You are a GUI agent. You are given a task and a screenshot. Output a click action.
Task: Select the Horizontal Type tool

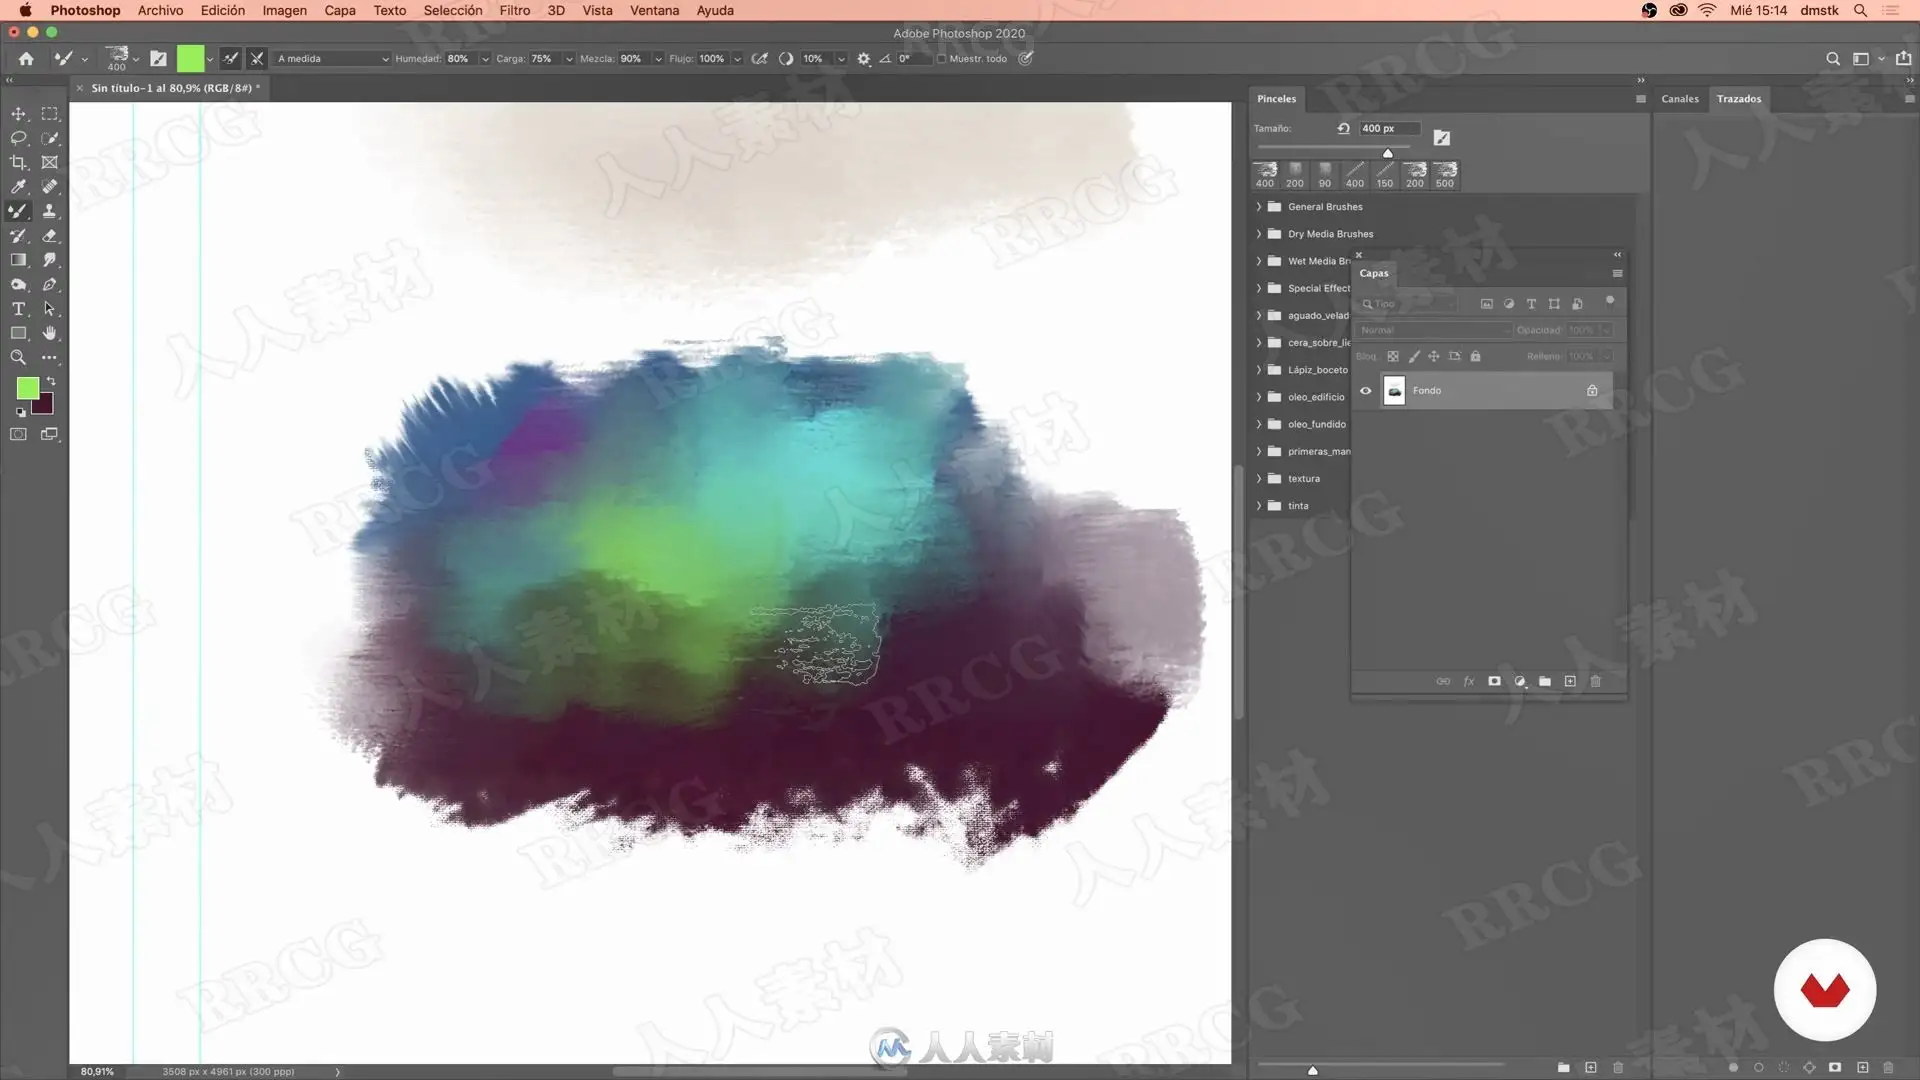click(x=18, y=309)
